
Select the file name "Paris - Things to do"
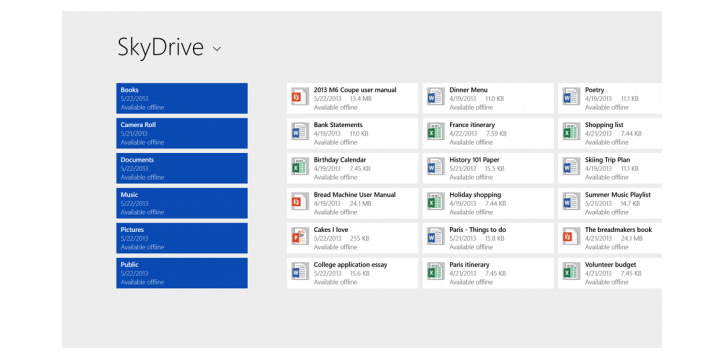477,230
